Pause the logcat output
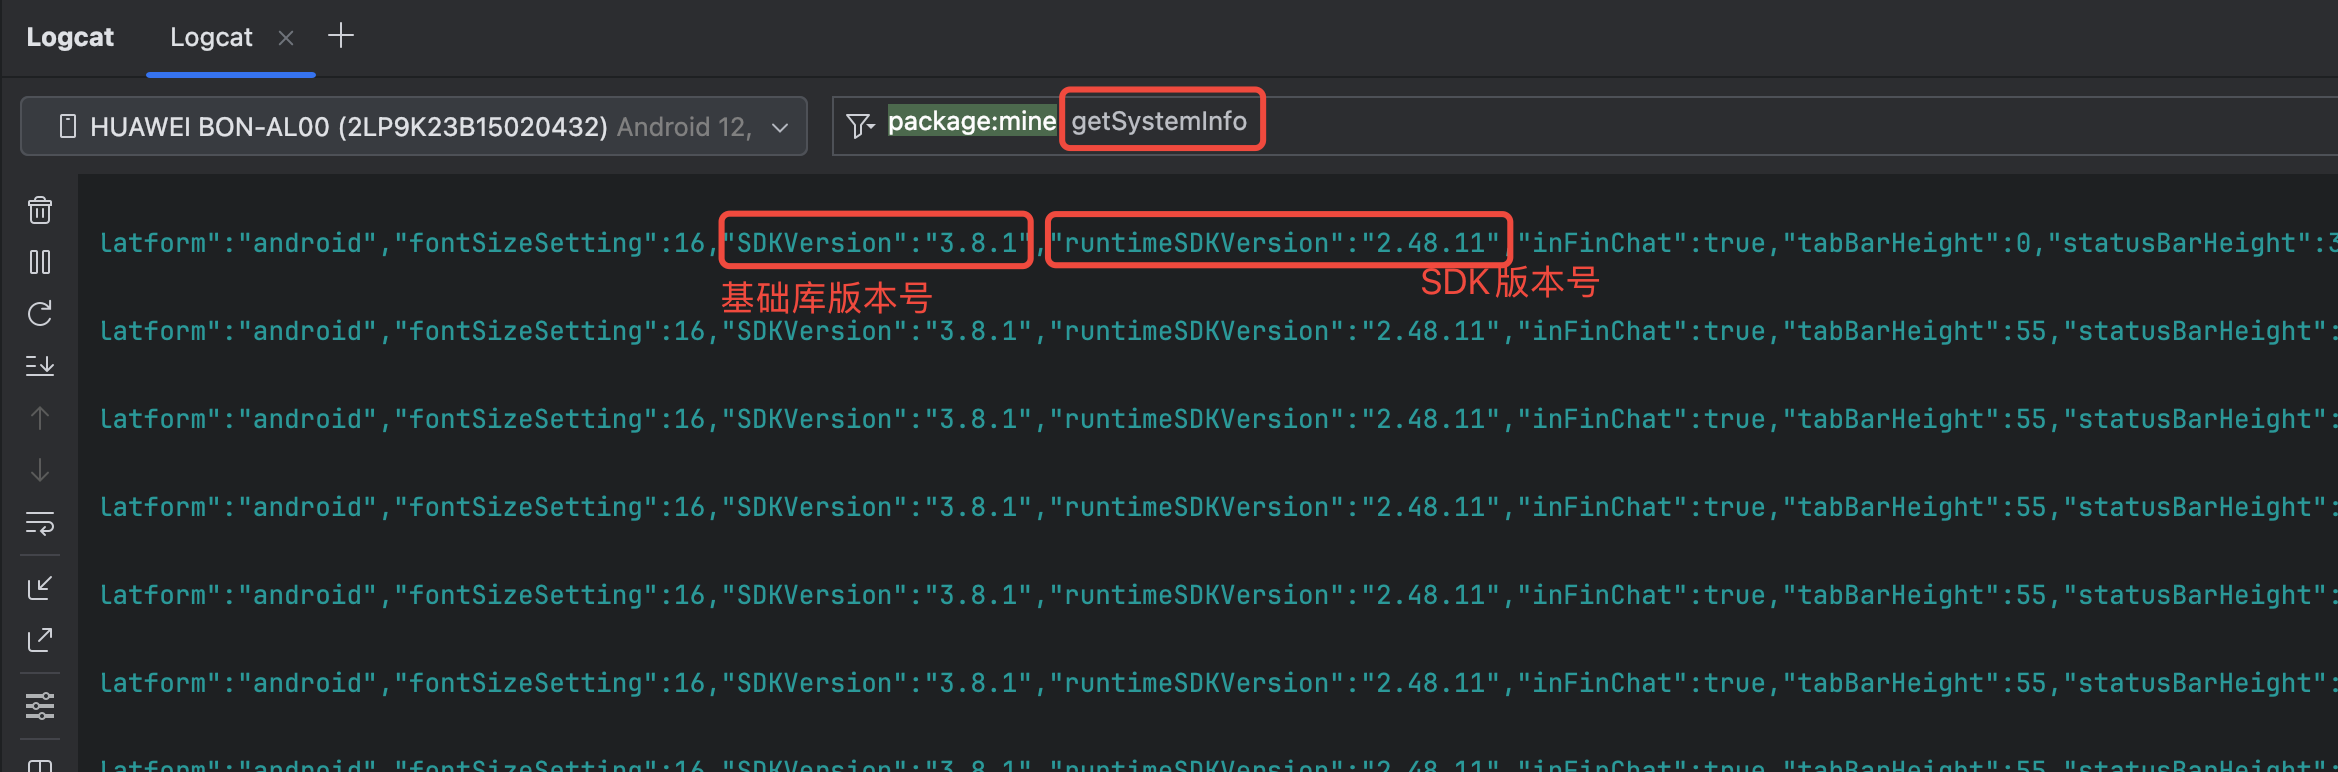 [x=40, y=262]
